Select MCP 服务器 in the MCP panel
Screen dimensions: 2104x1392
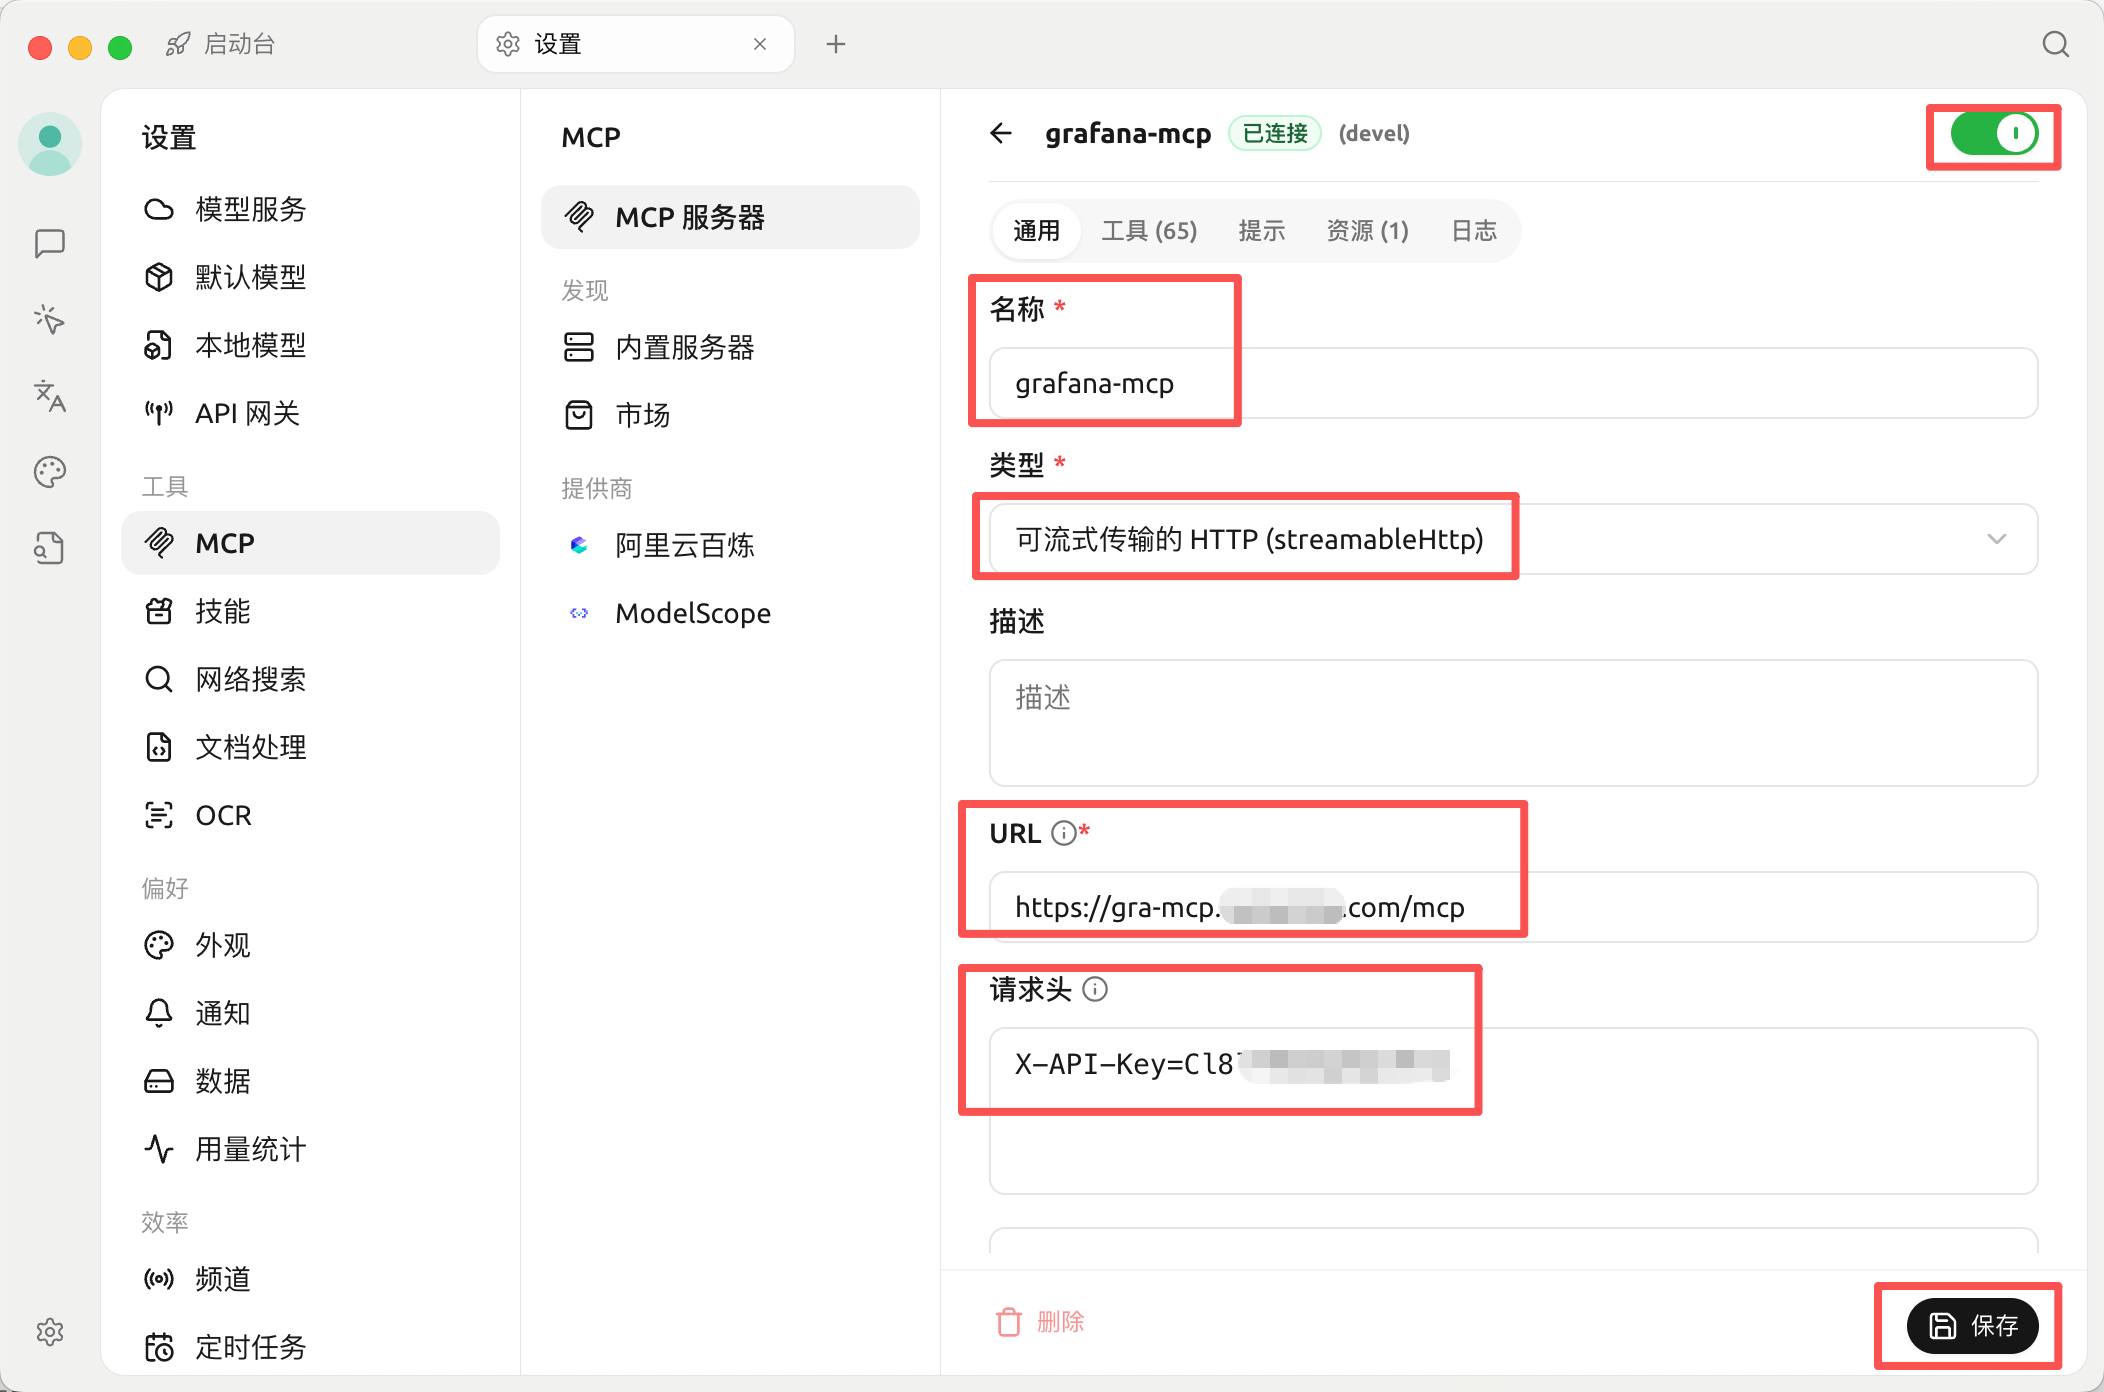click(x=730, y=217)
